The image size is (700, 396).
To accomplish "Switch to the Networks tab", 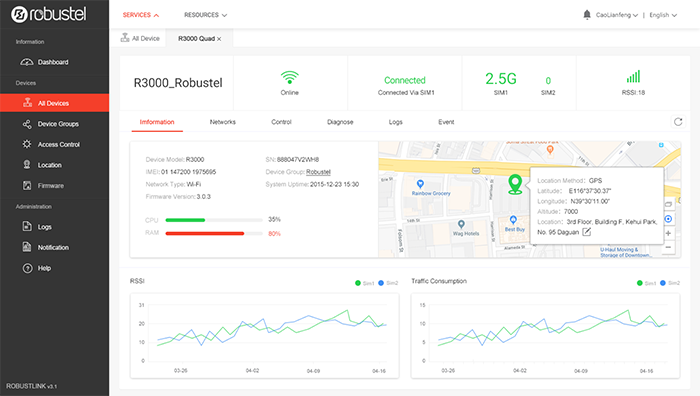I will click(x=223, y=122).
